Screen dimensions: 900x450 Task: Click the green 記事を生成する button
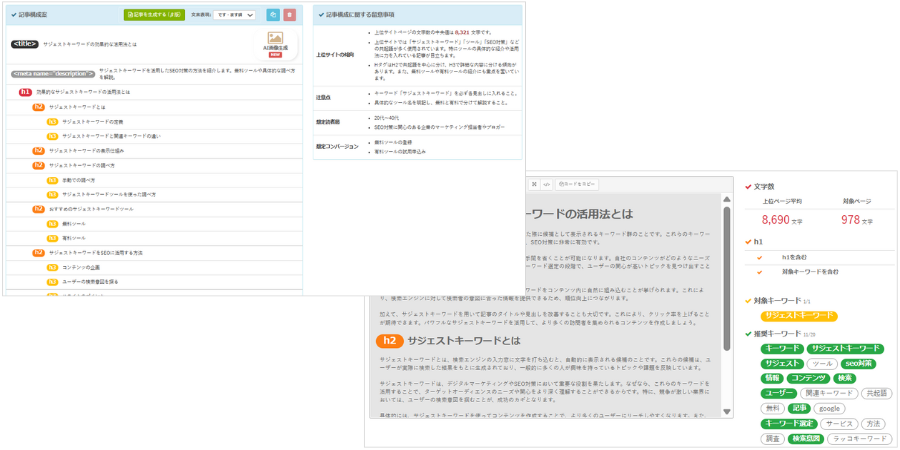[x=154, y=15]
